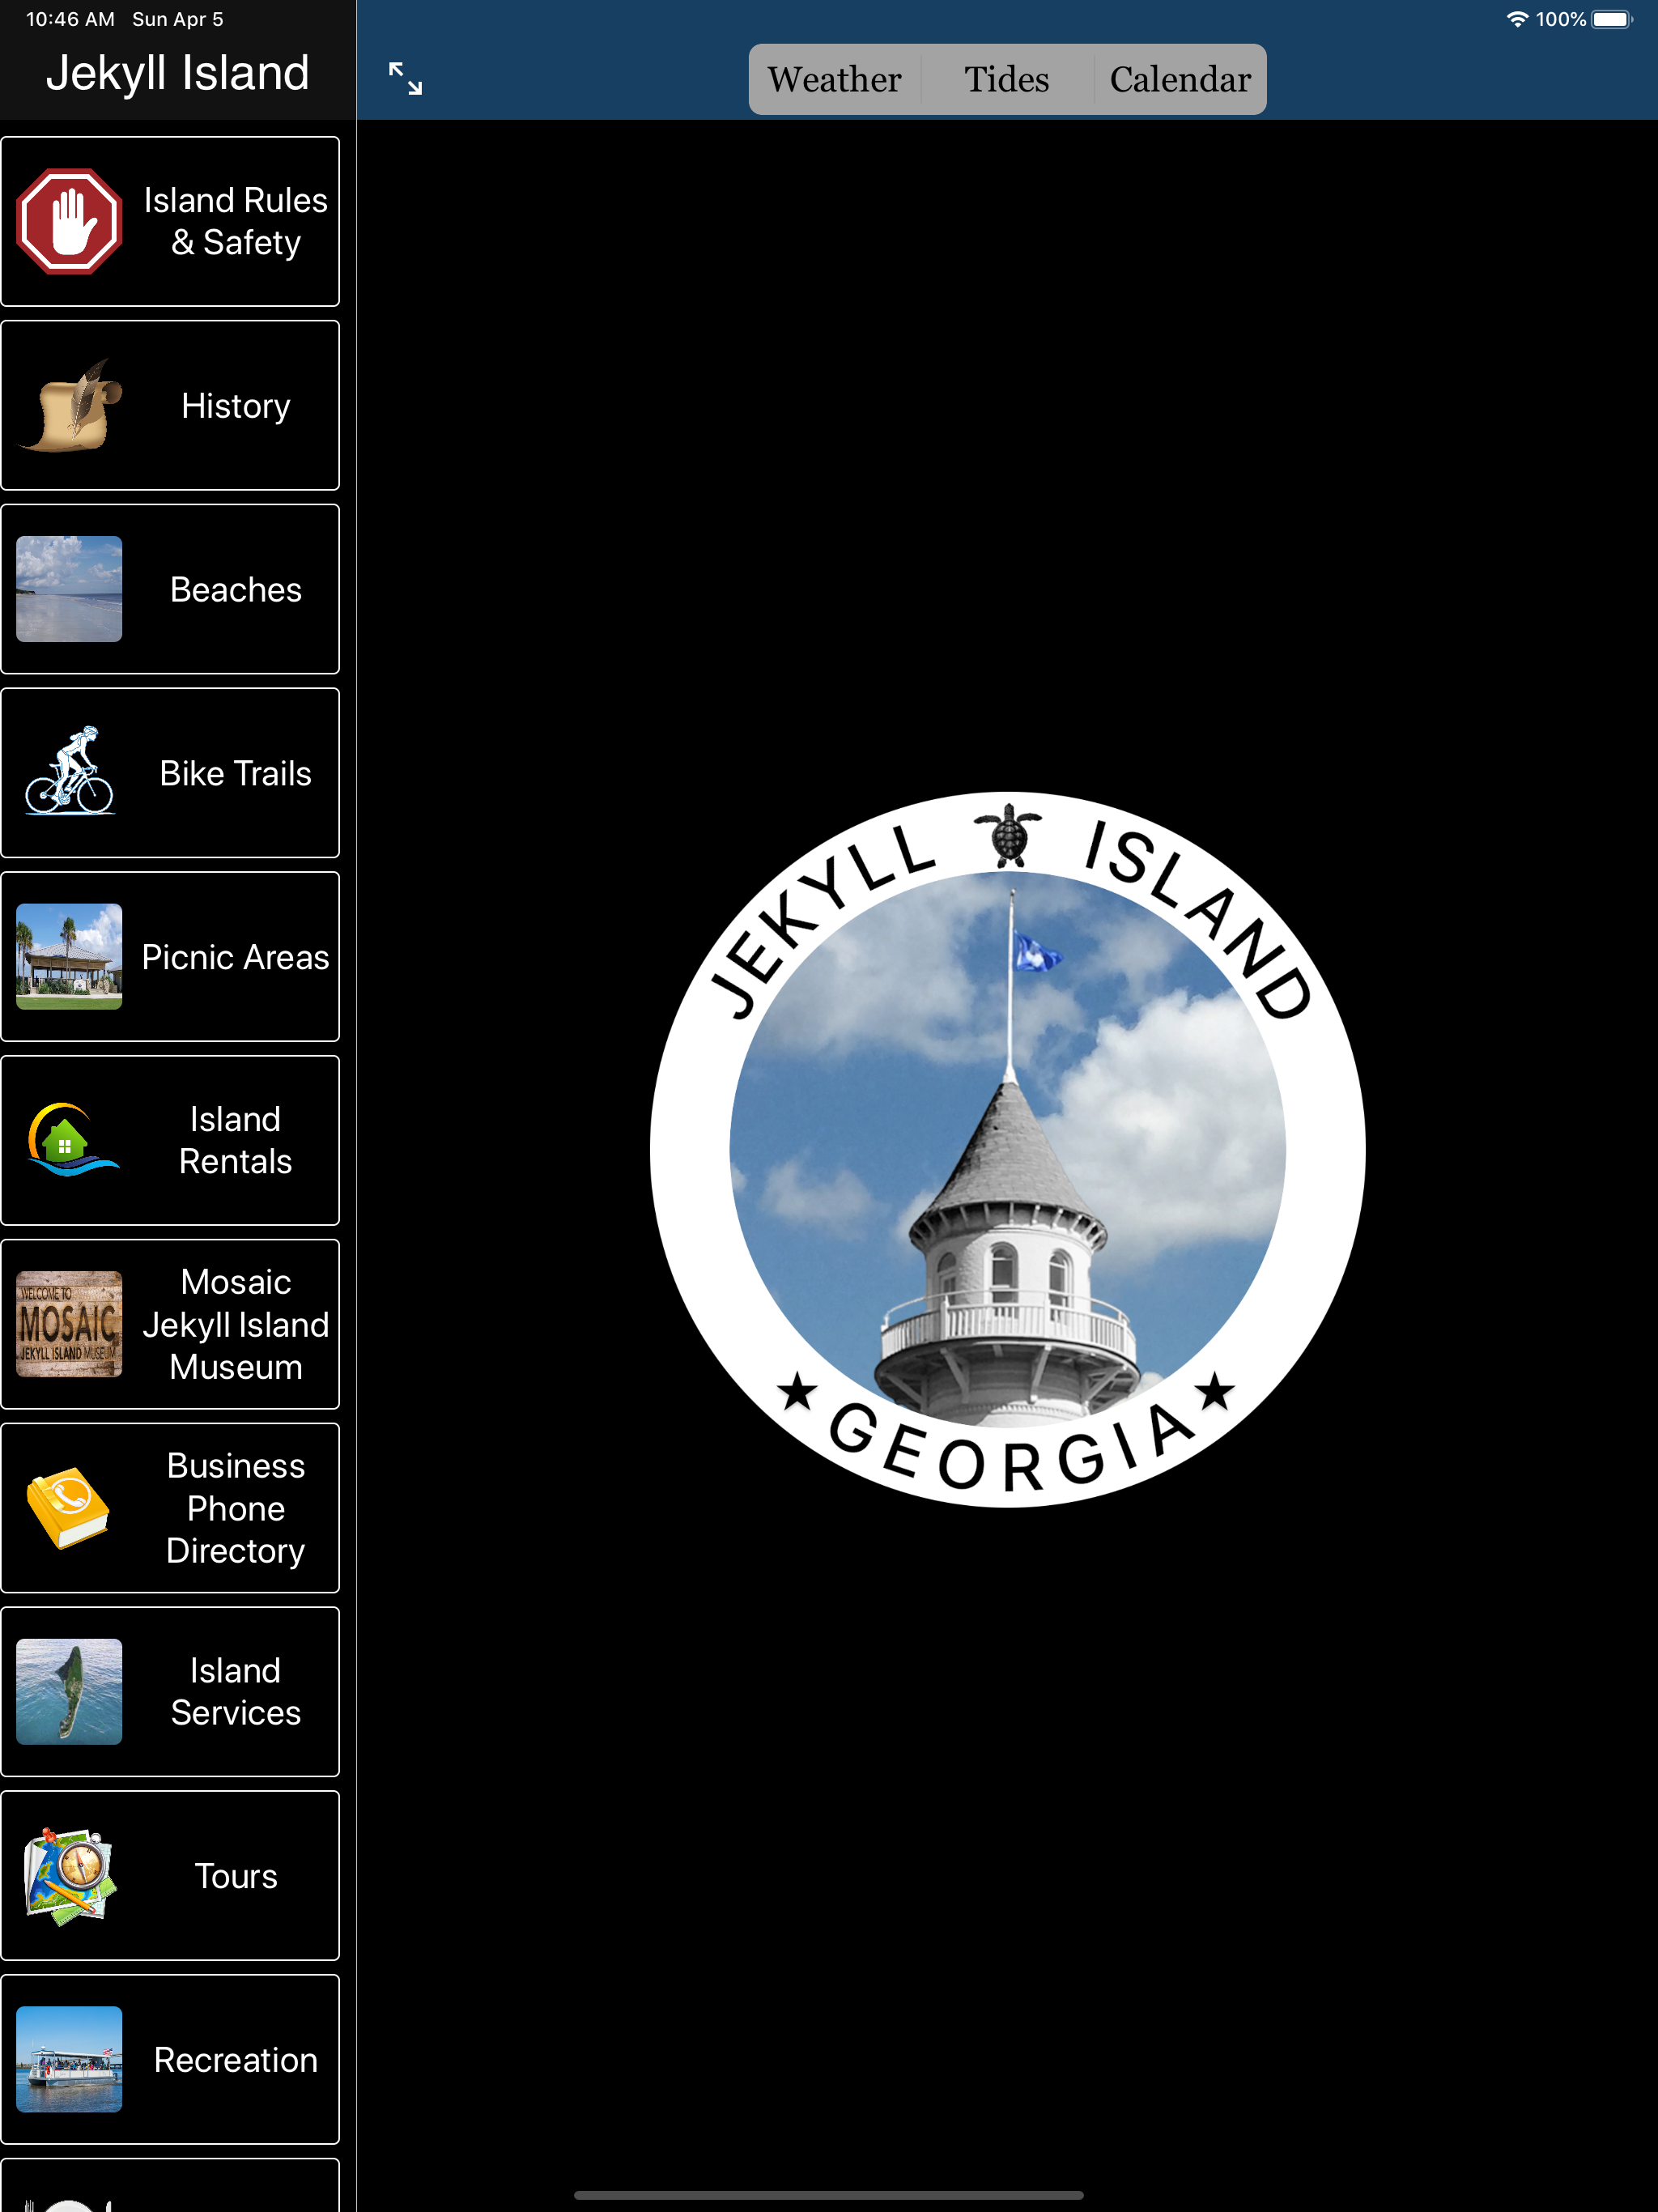Select the cyclist Bike Trails icon
The image size is (1658, 2212).
coord(69,772)
